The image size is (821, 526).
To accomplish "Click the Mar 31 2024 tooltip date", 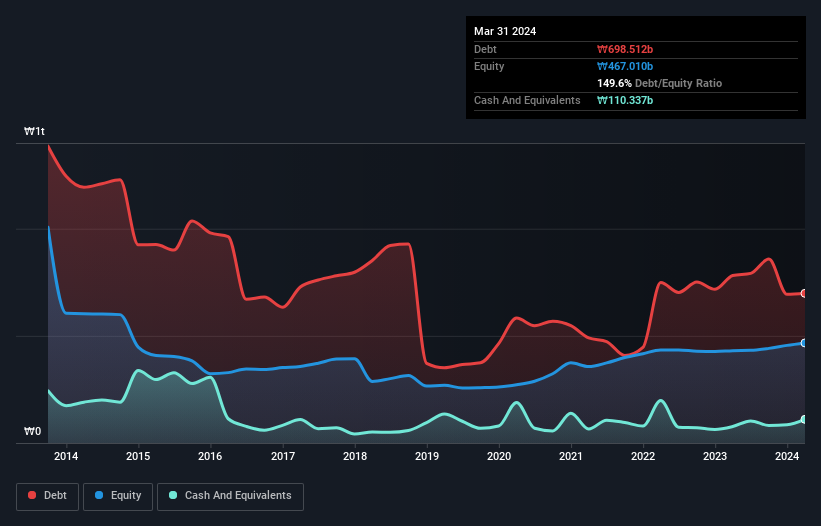I will coord(505,31).
